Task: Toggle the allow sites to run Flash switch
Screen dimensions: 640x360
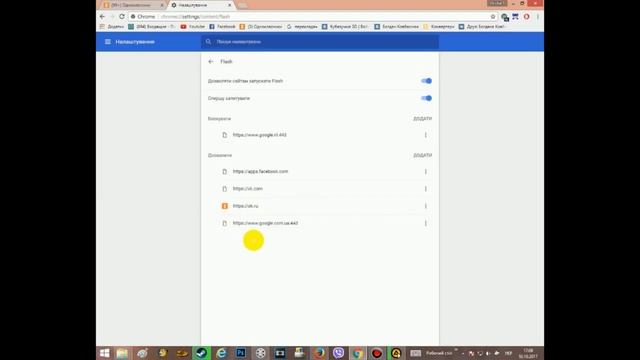Action: point(427,81)
